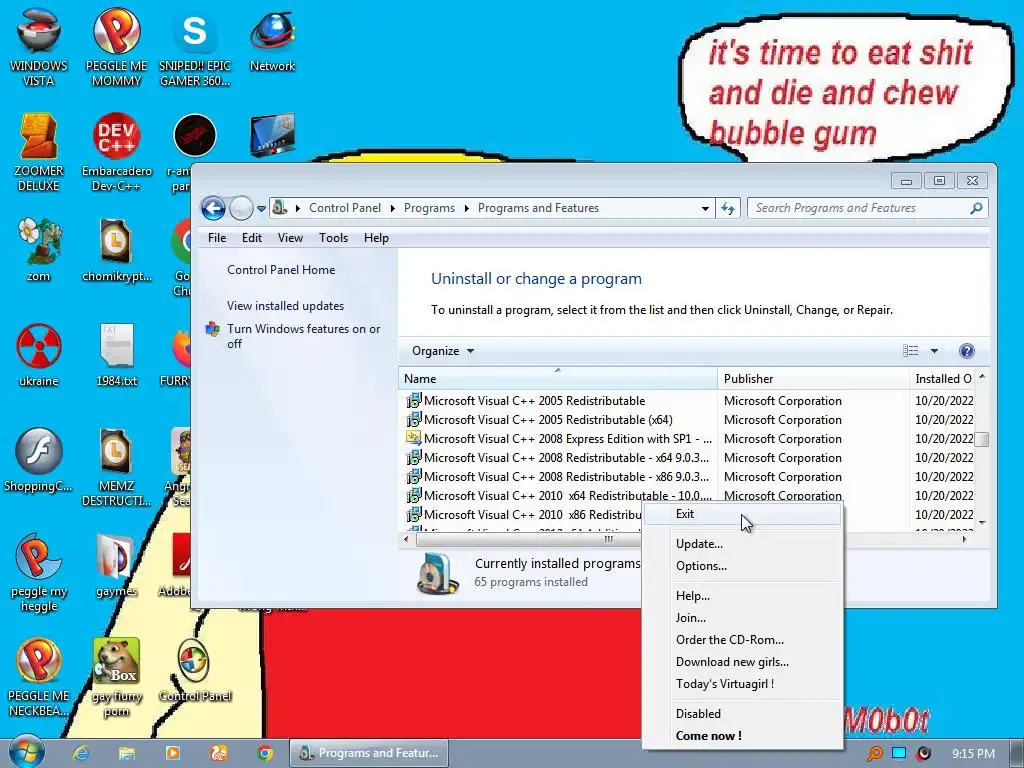Open Turn Windows features on or off
Screen dimensions: 1024x768
click(x=303, y=336)
